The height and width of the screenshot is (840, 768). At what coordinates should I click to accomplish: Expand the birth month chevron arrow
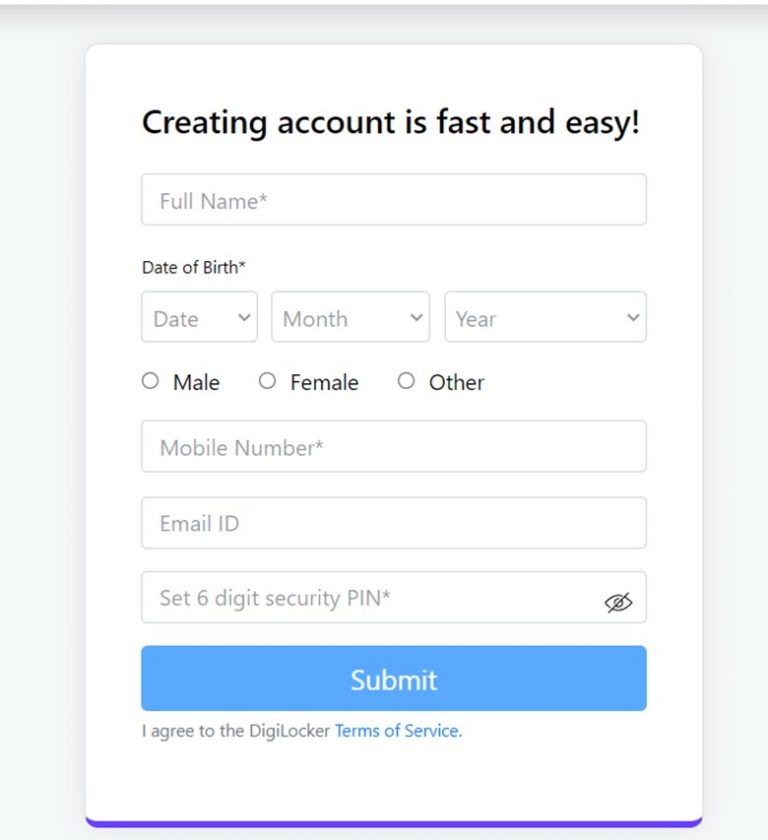416,317
